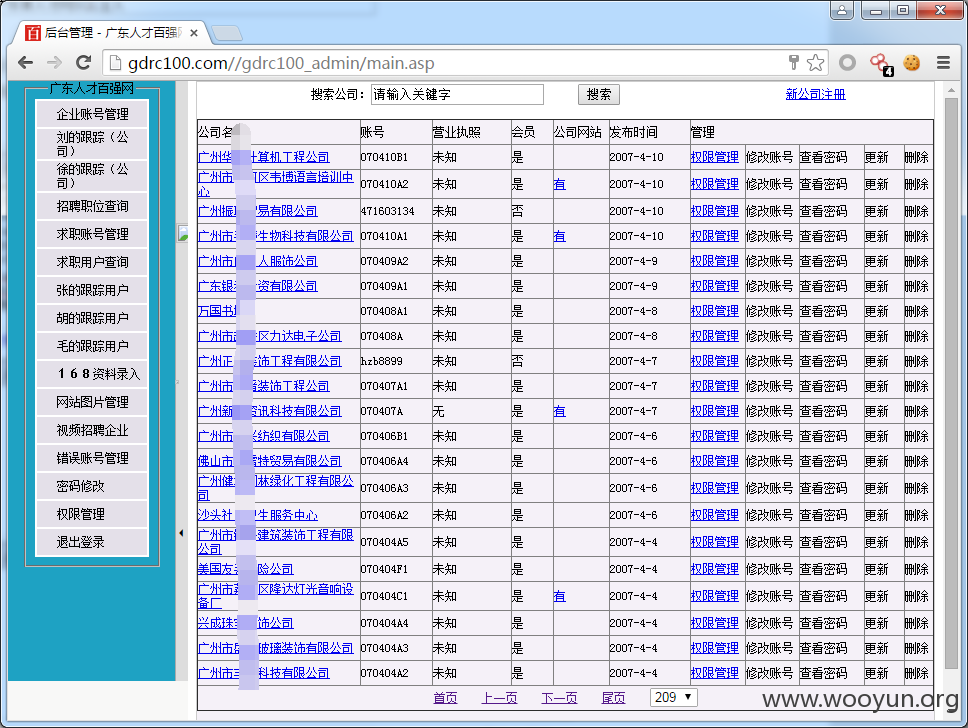Viewport: 968px width, 728px height.
Task: Click the Chrome user profile icon
Action: 842,10
